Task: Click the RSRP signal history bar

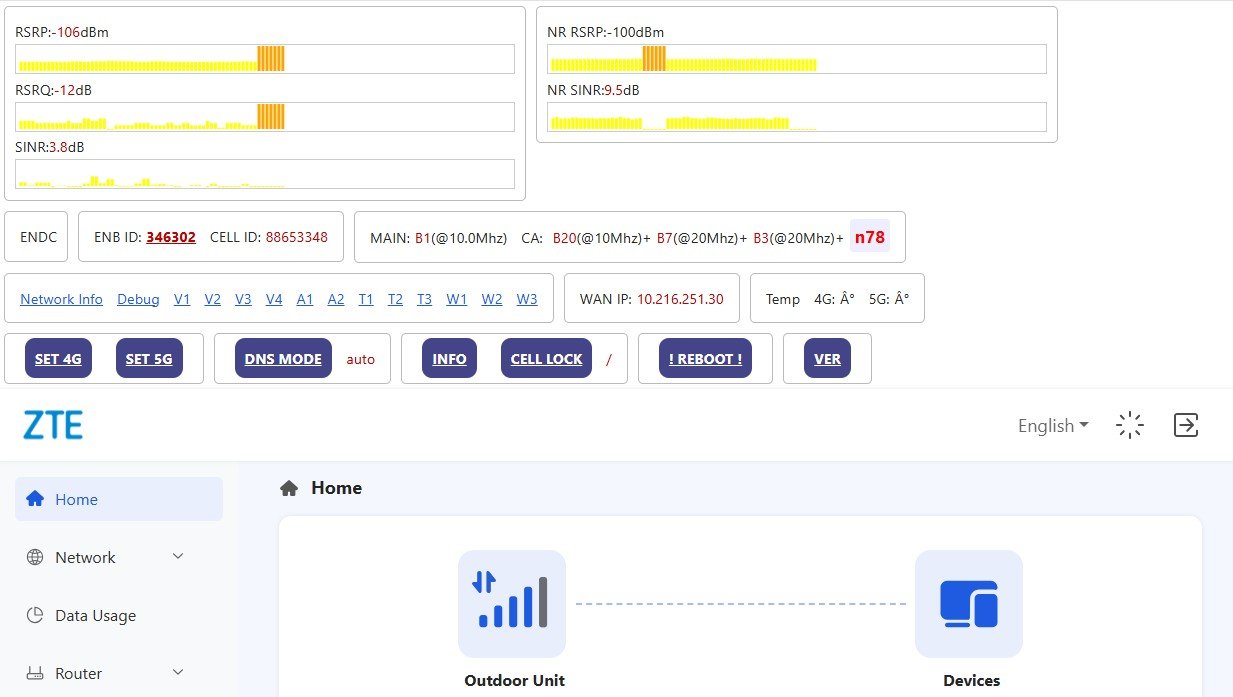Action: (x=265, y=59)
